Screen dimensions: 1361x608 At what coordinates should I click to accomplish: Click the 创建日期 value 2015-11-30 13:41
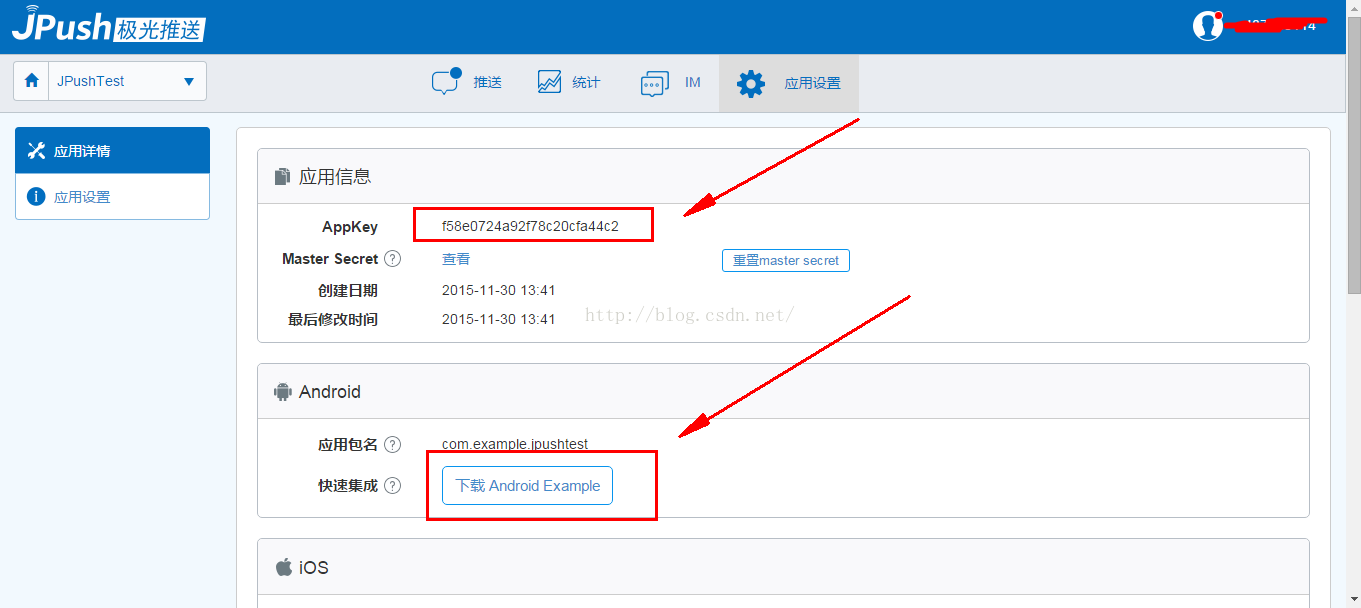[498, 290]
